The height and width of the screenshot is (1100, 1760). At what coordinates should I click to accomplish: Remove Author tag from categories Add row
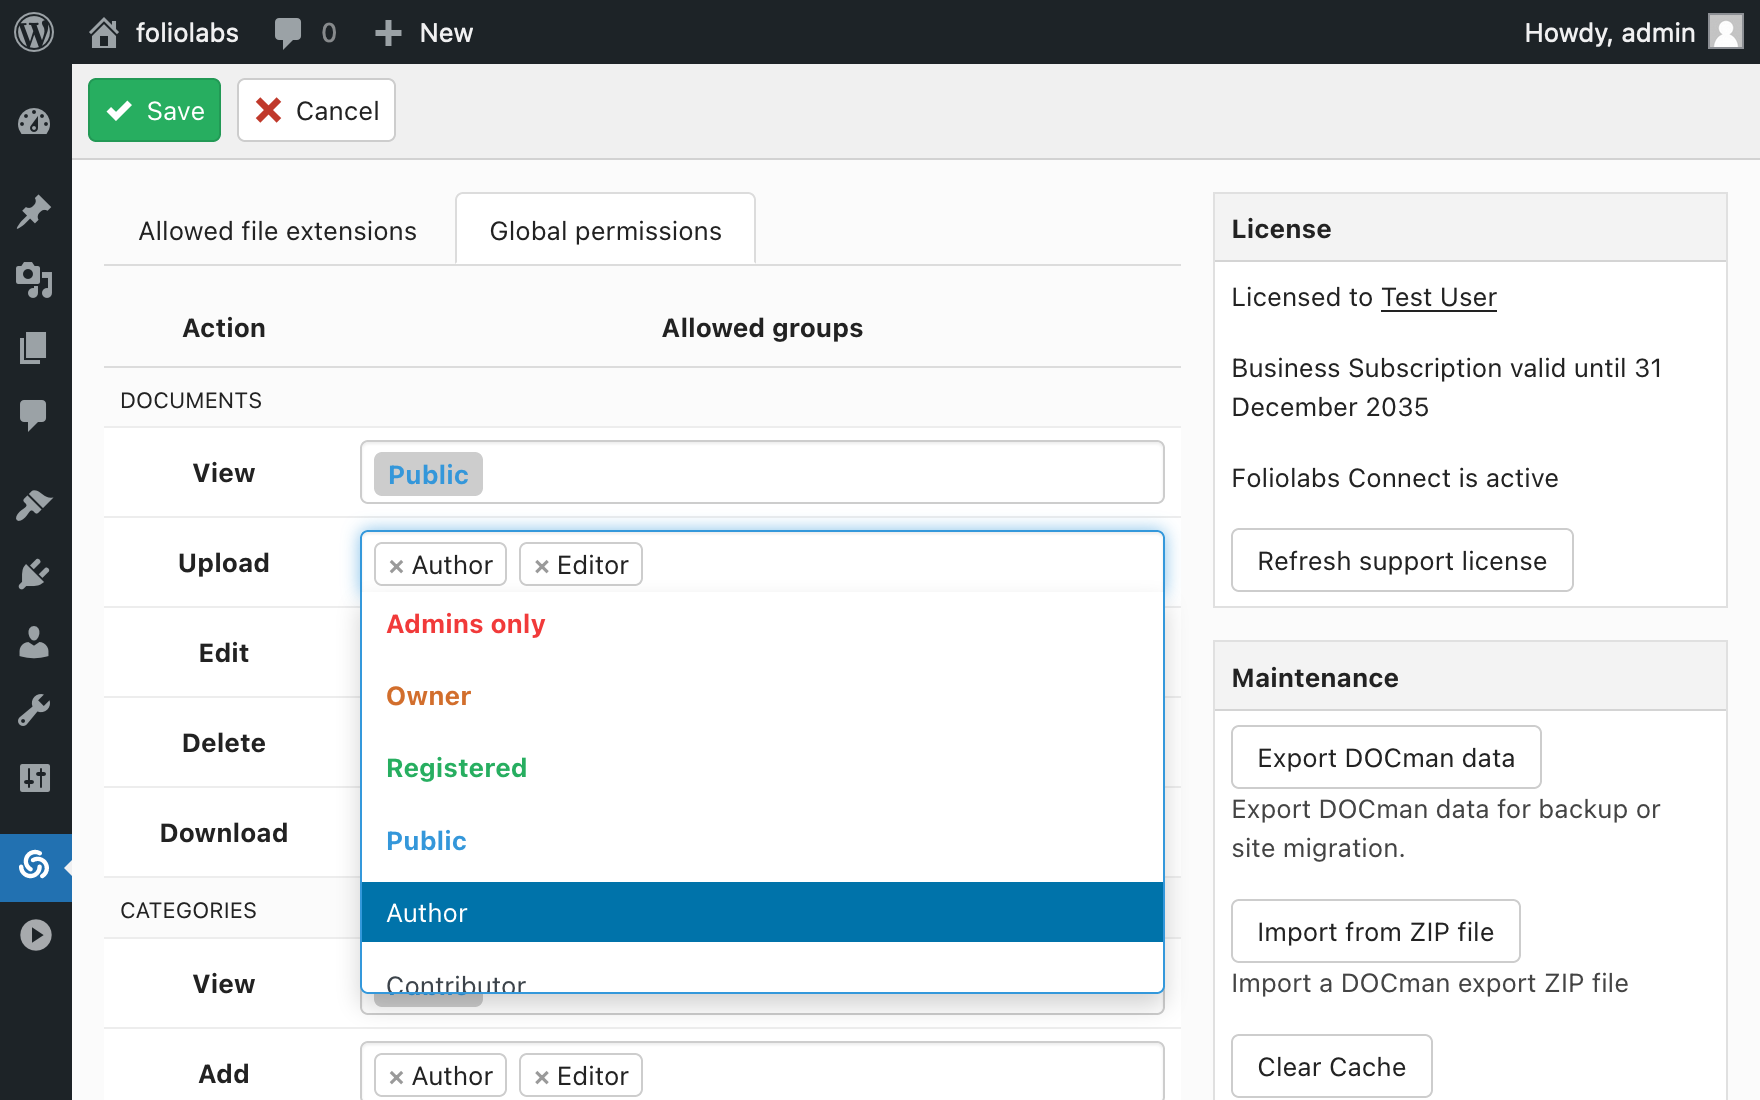click(396, 1077)
